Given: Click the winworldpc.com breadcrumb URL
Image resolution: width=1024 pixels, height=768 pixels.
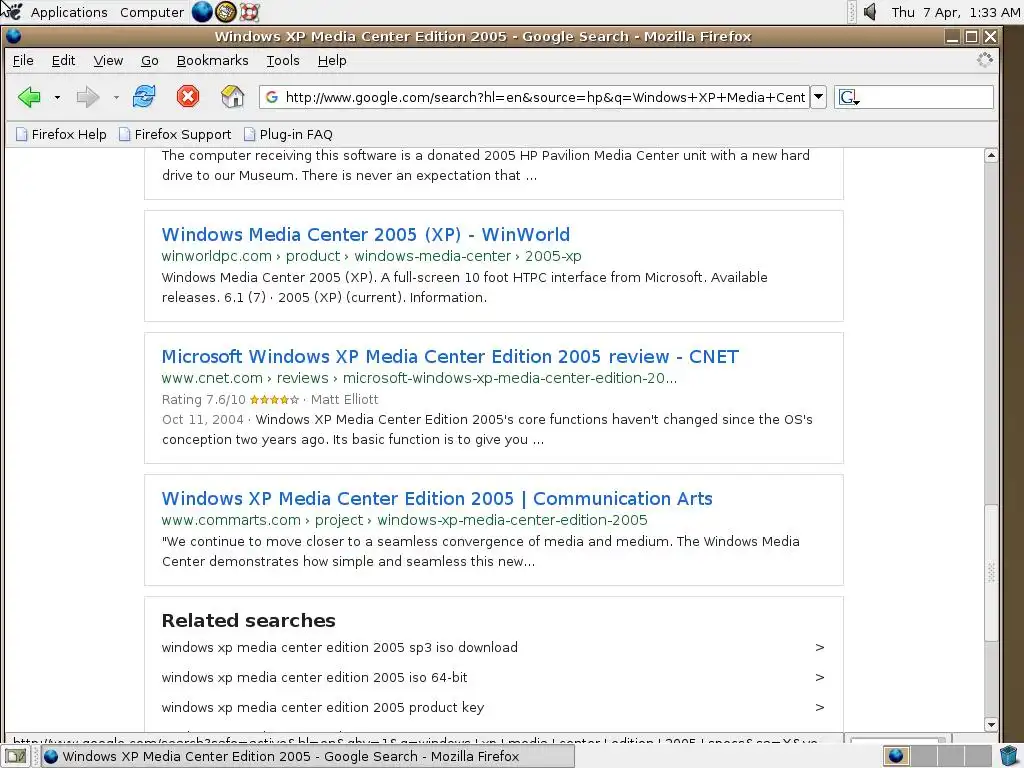Looking at the screenshot, I should pos(371,256).
